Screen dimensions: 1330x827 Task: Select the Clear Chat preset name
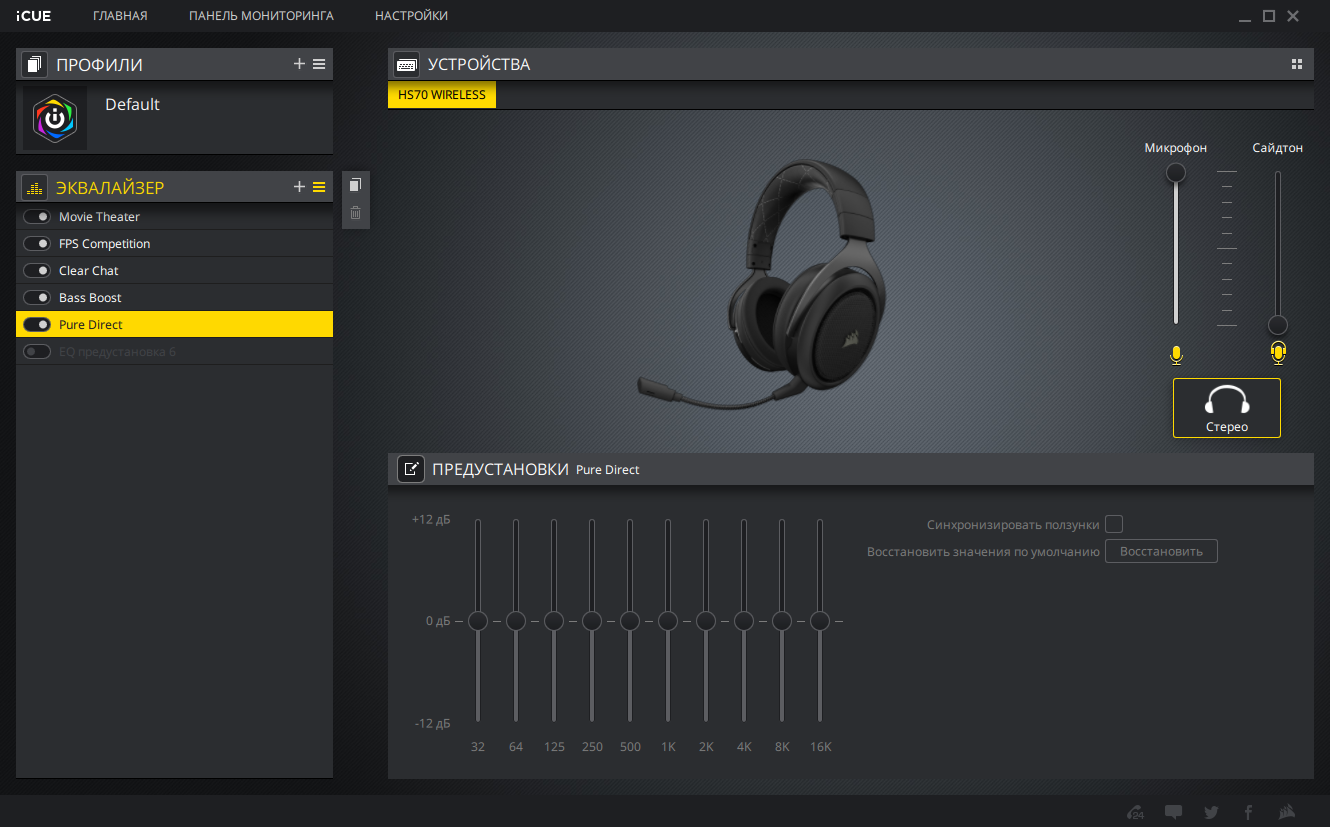[89, 271]
